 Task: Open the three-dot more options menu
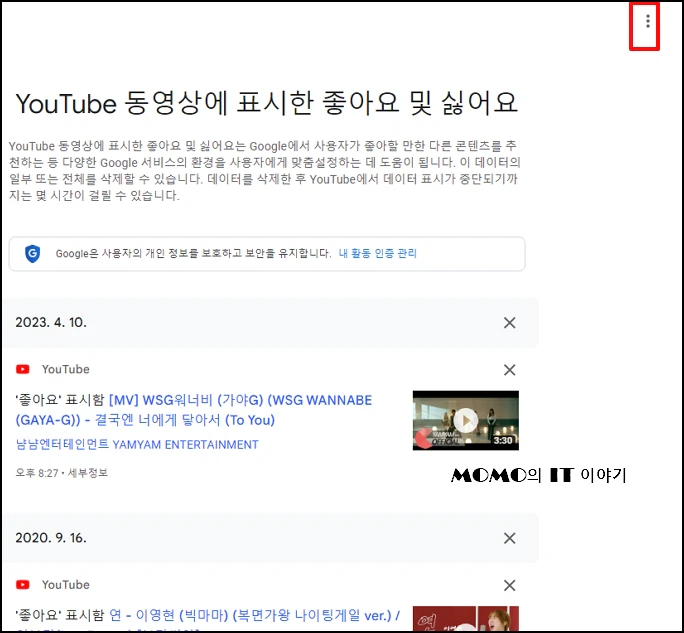click(648, 21)
